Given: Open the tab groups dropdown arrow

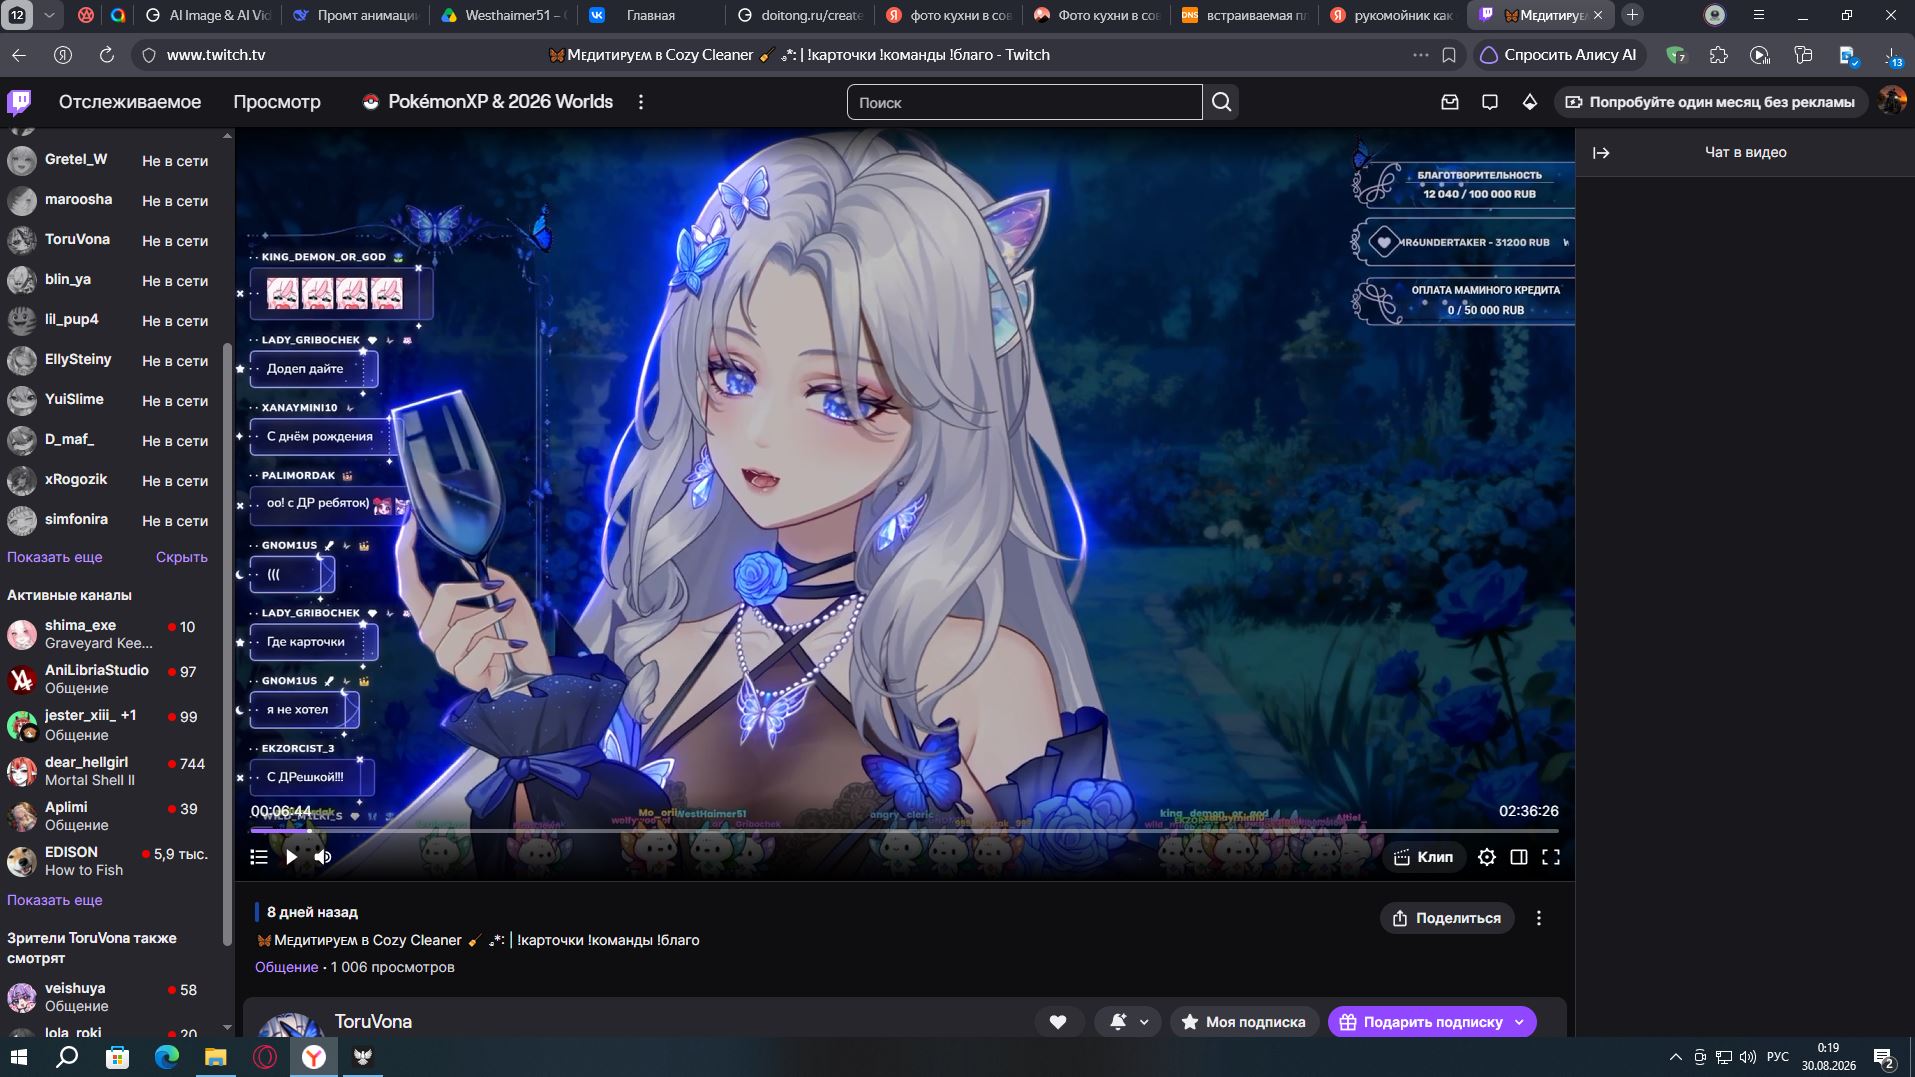Looking at the screenshot, I should coord(48,15).
